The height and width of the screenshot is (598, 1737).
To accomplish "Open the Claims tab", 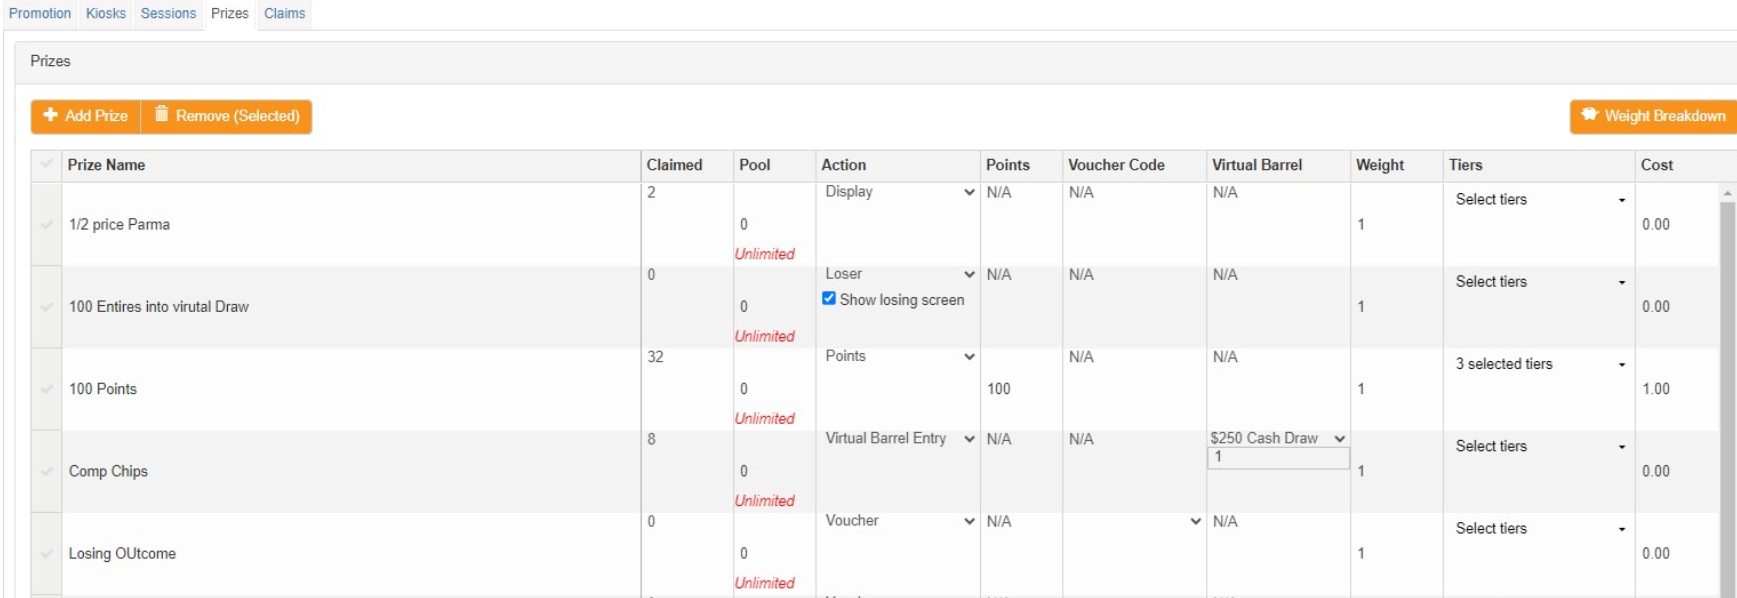I will coord(284,13).
